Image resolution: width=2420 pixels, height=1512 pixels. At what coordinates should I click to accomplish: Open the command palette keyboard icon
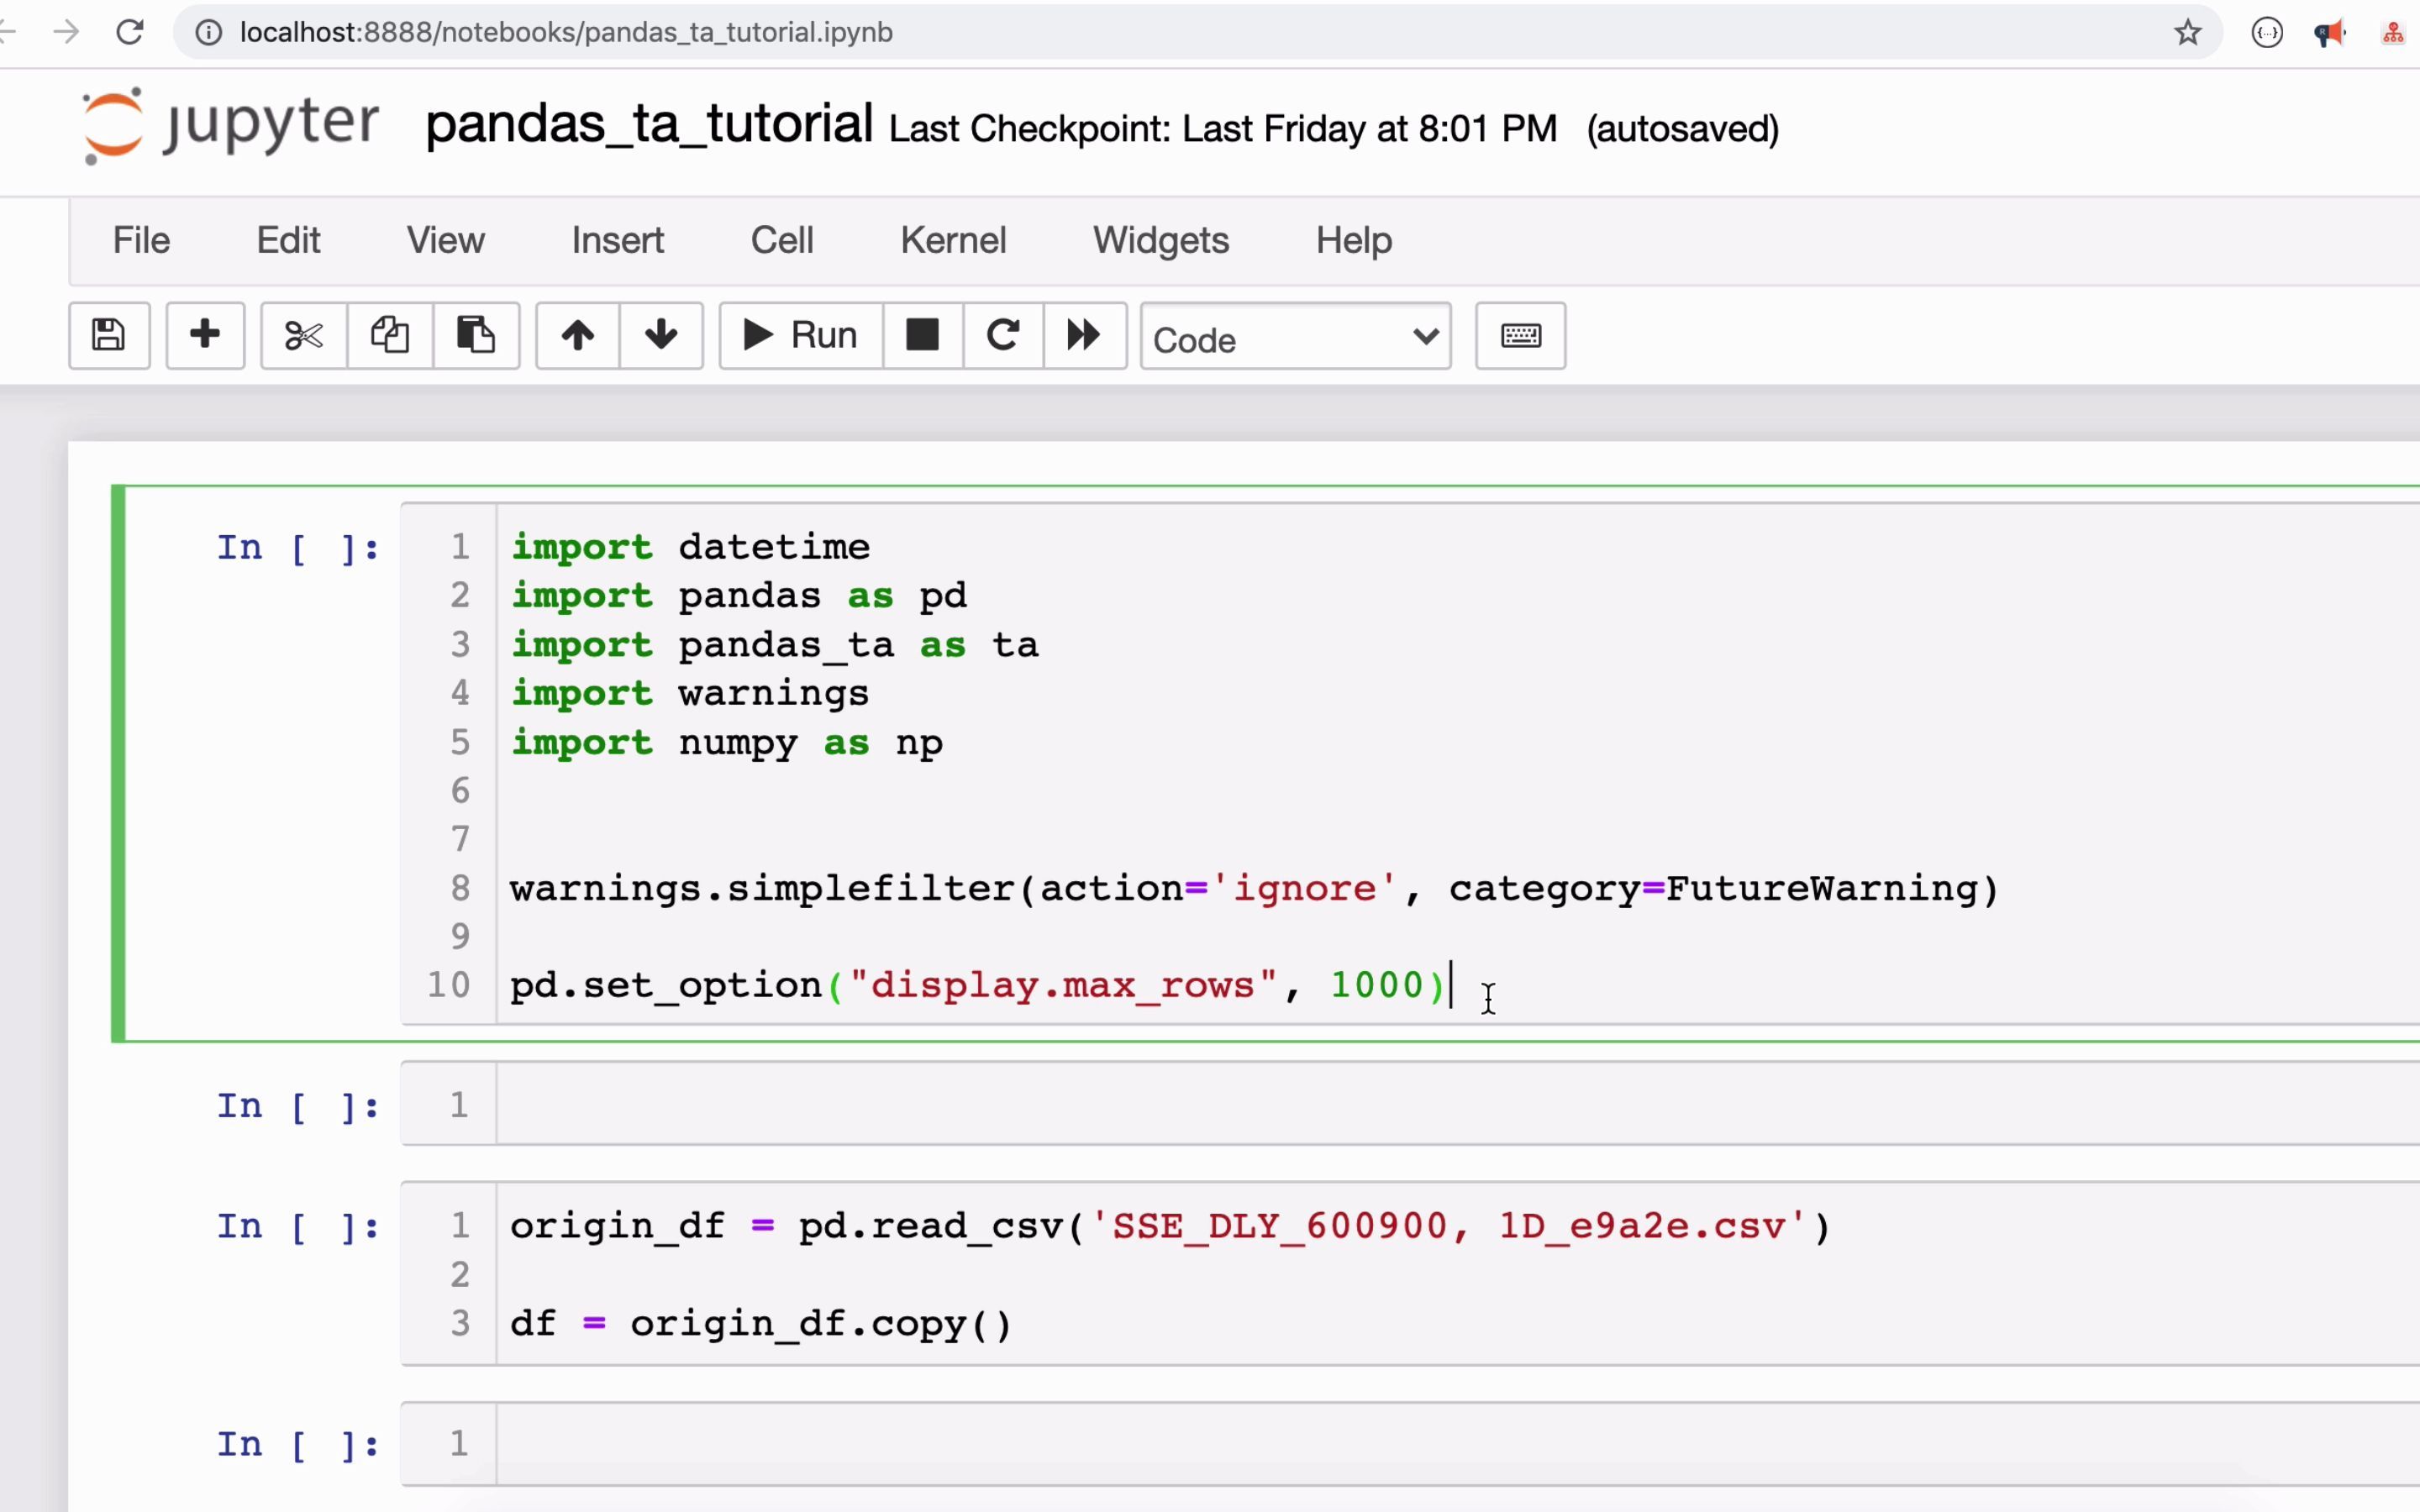pyautogui.click(x=1520, y=335)
